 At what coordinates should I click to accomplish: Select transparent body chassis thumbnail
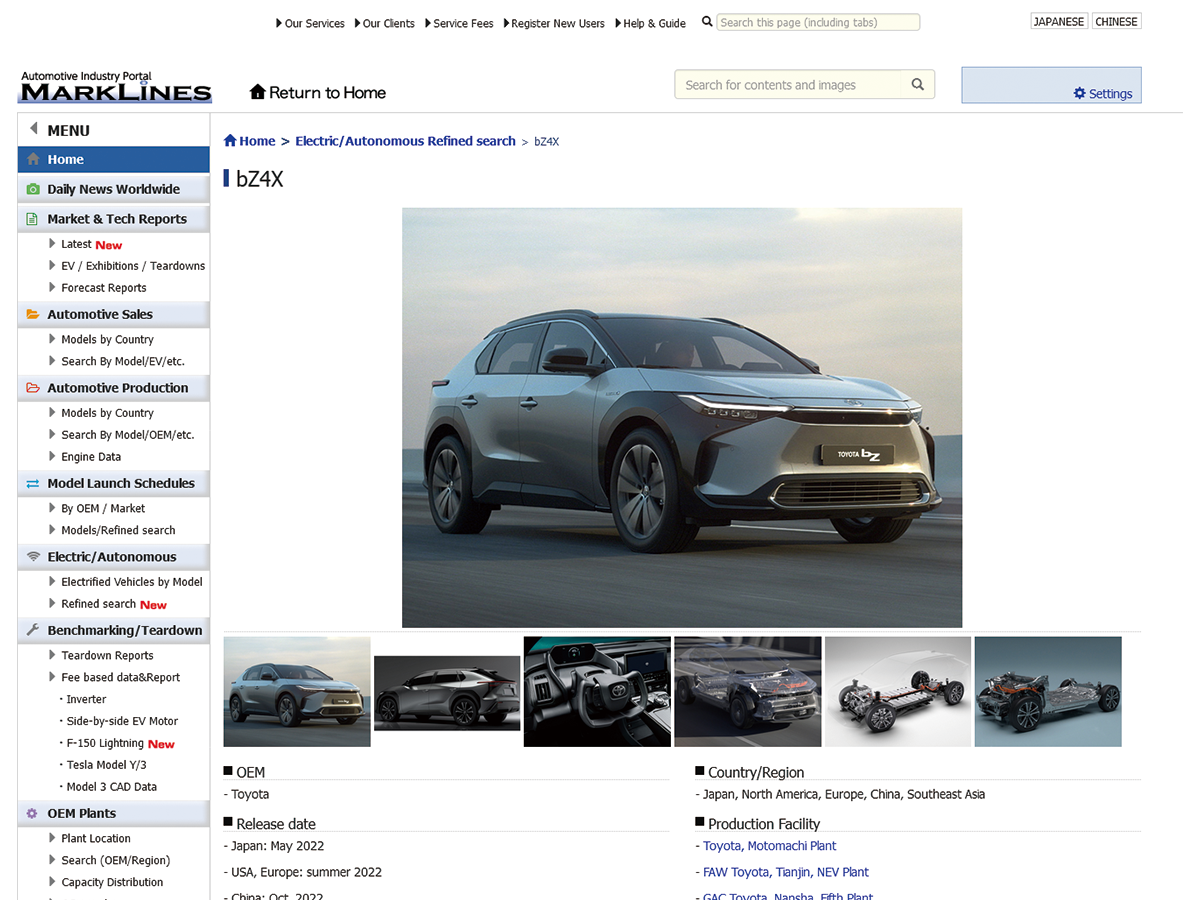point(748,692)
